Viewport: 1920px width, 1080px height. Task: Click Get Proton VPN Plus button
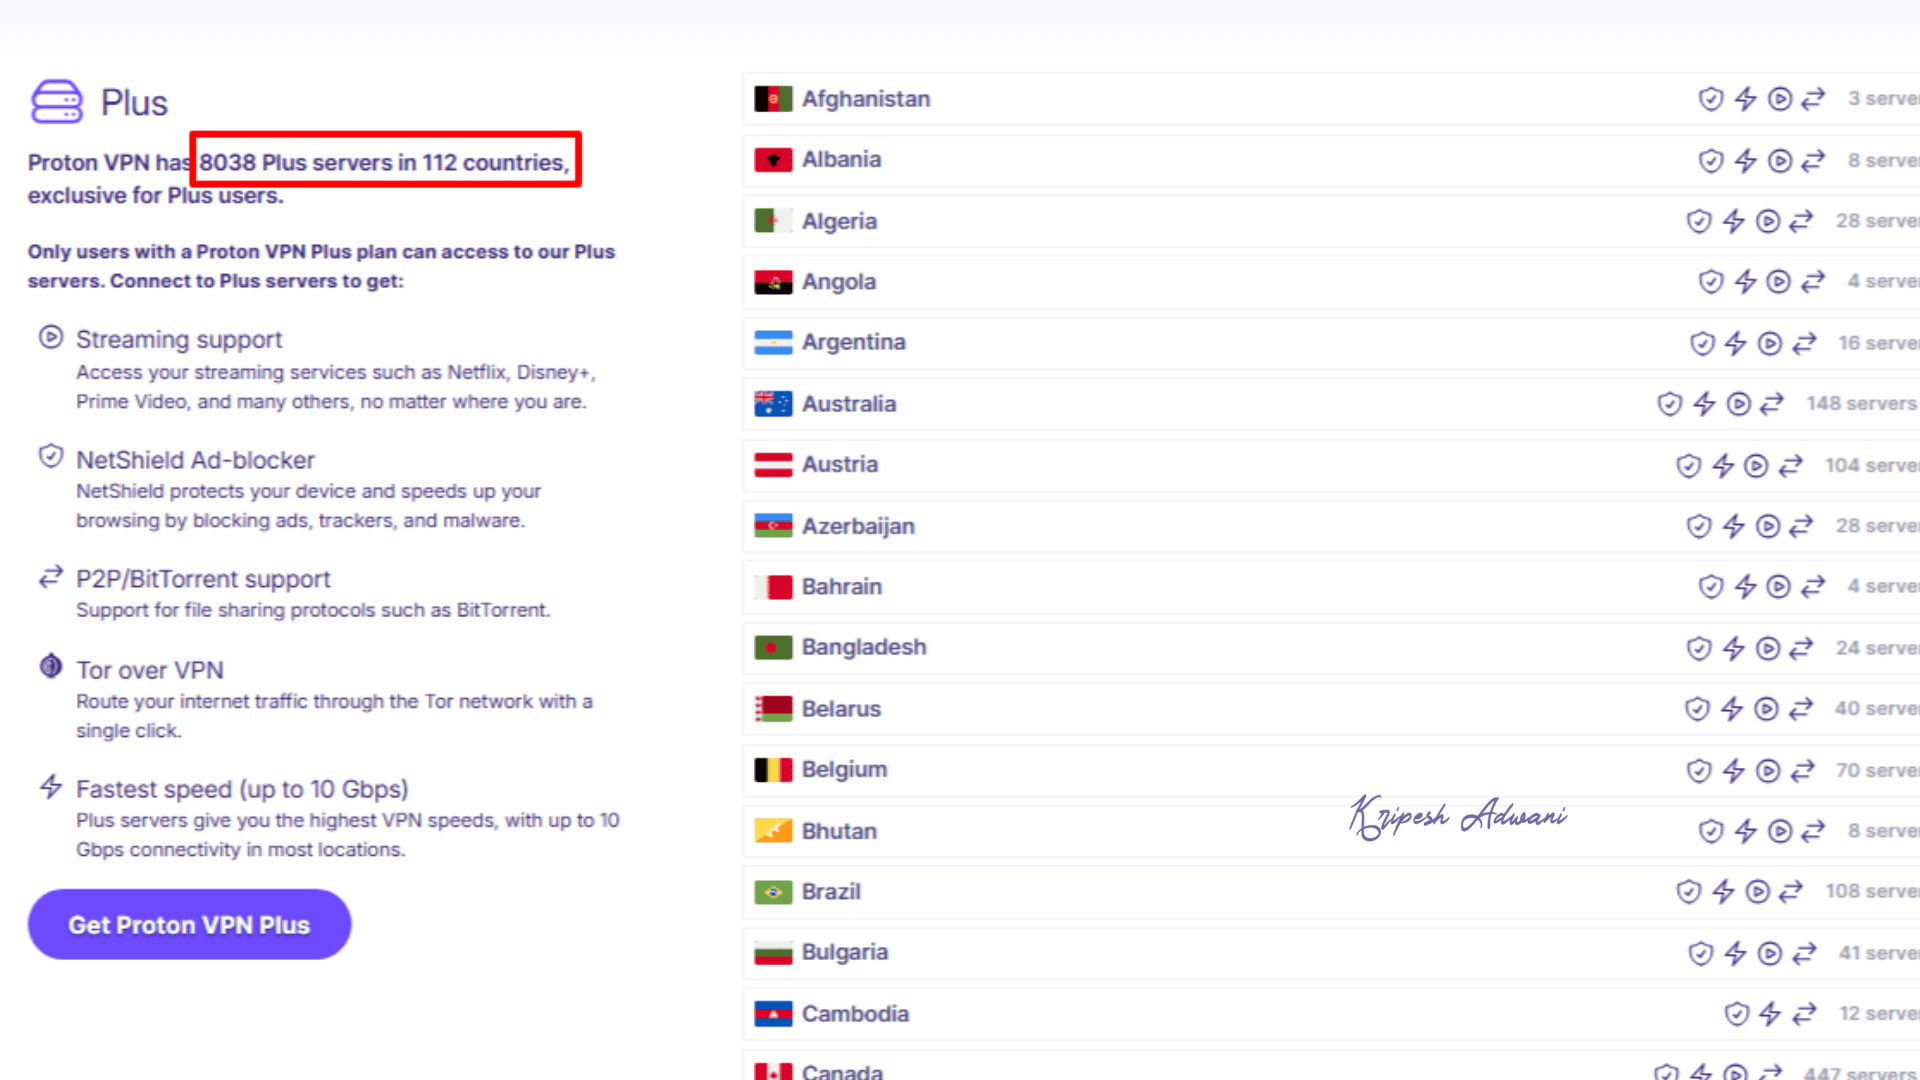(189, 925)
